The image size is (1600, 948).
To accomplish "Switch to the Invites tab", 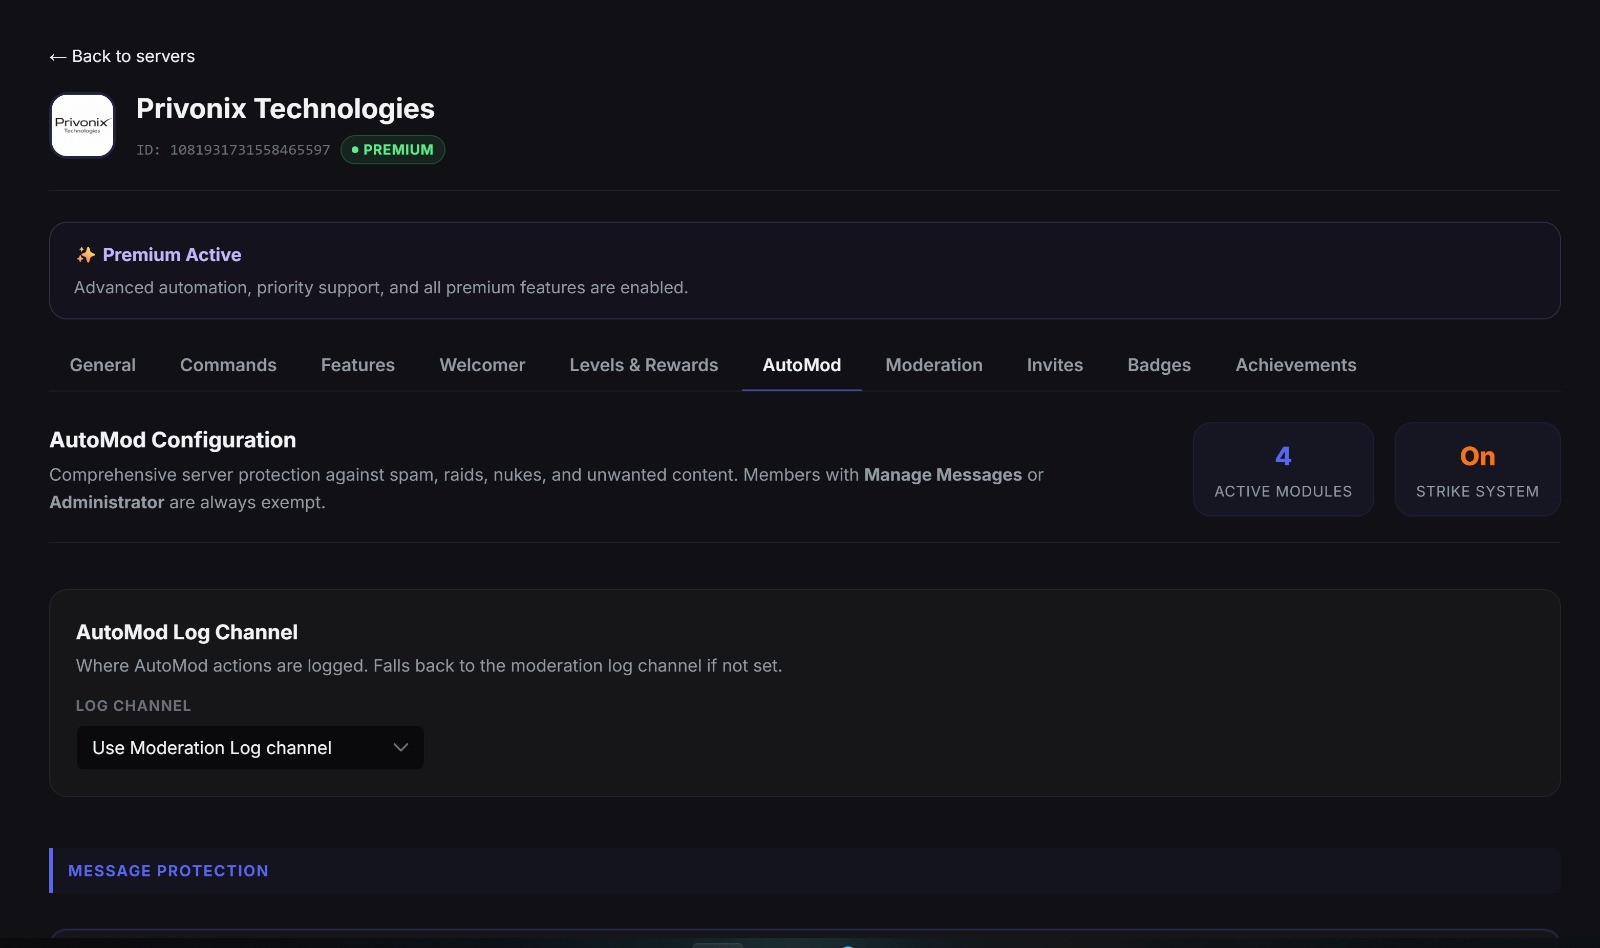I will (x=1054, y=365).
